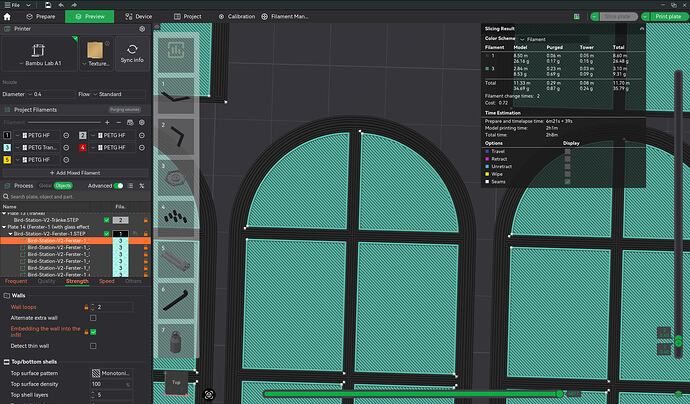Toggle the Advanced mode switch
690x404 pixels.
(x=118, y=186)
